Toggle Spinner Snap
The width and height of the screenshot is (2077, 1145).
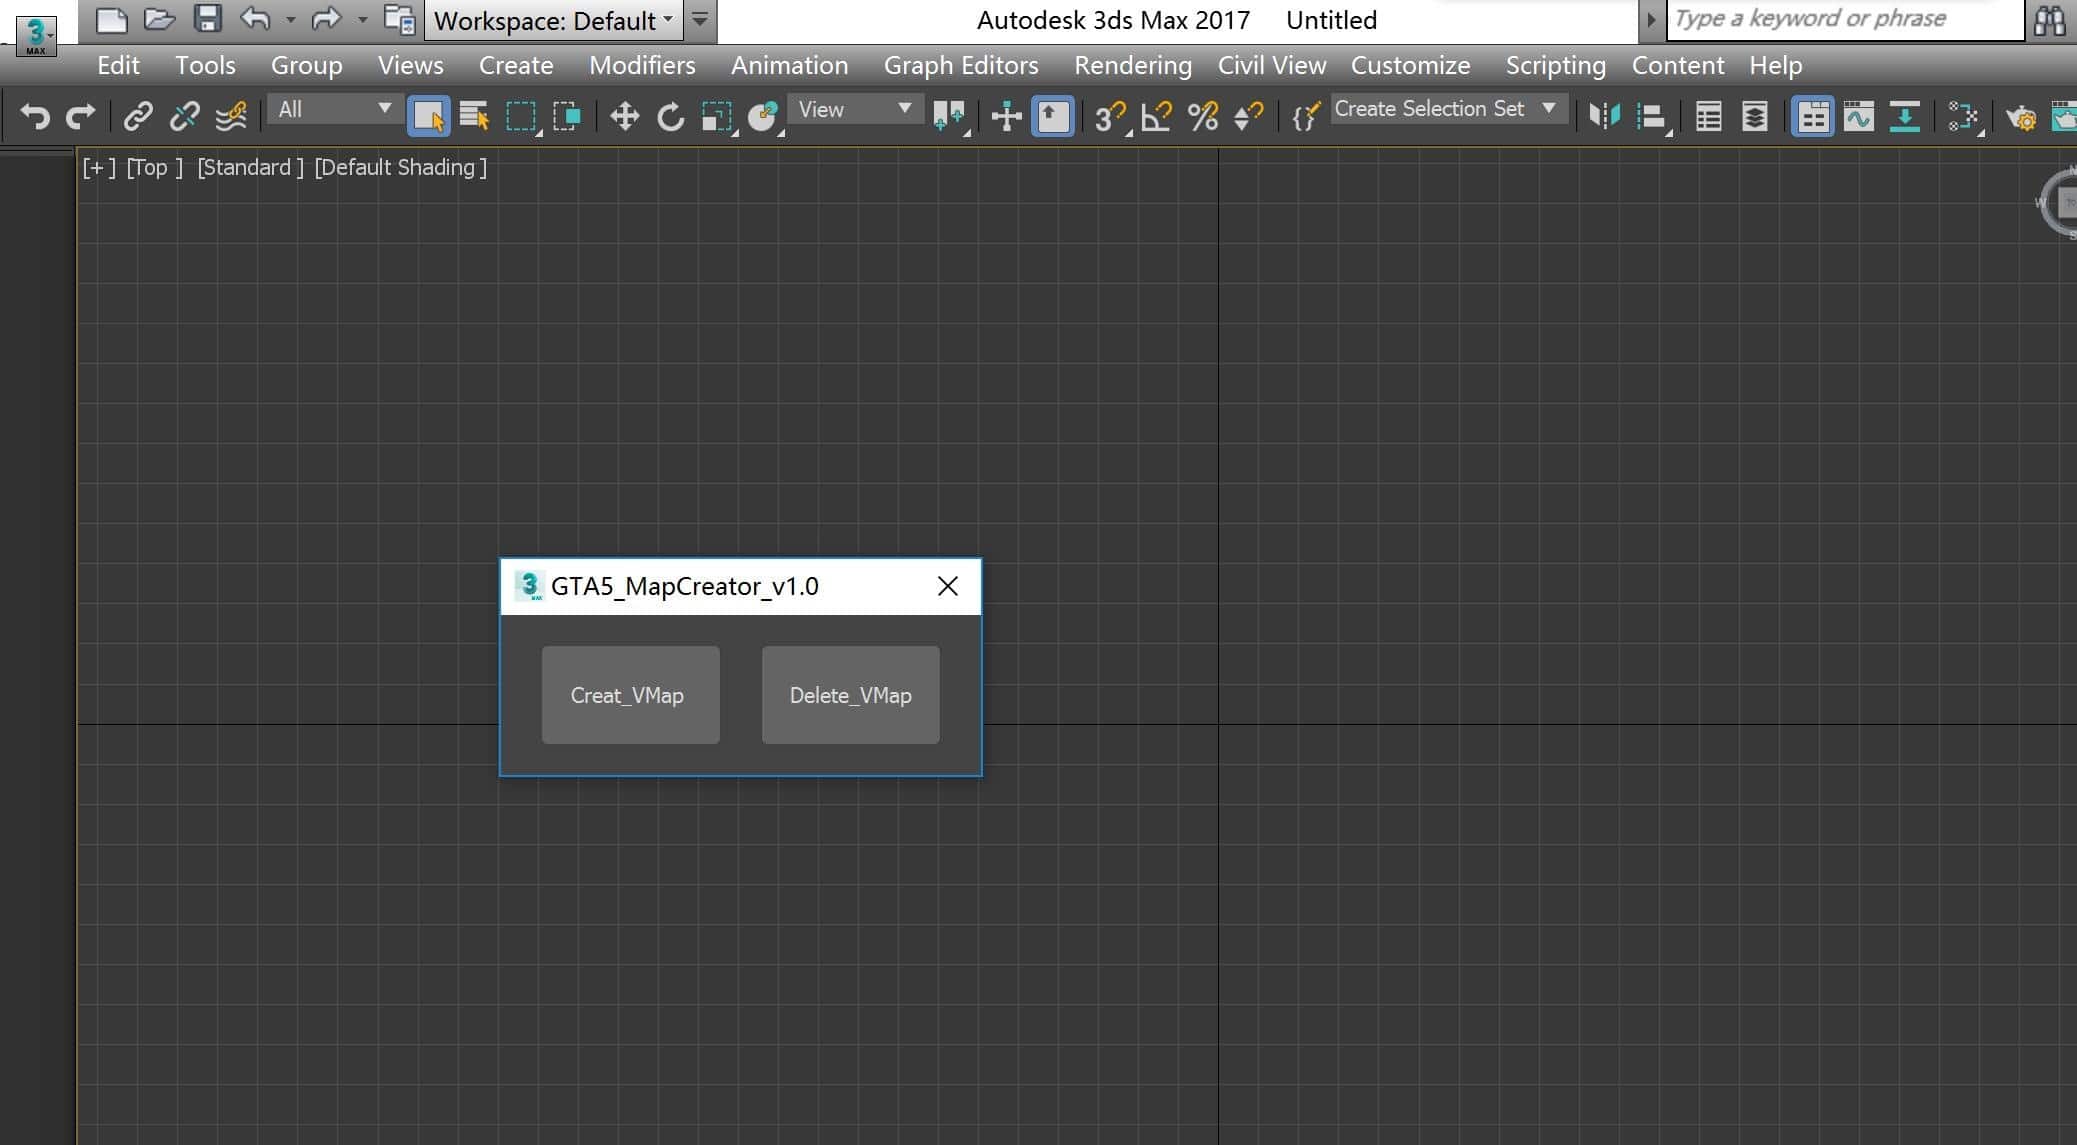click(1249, 116)
